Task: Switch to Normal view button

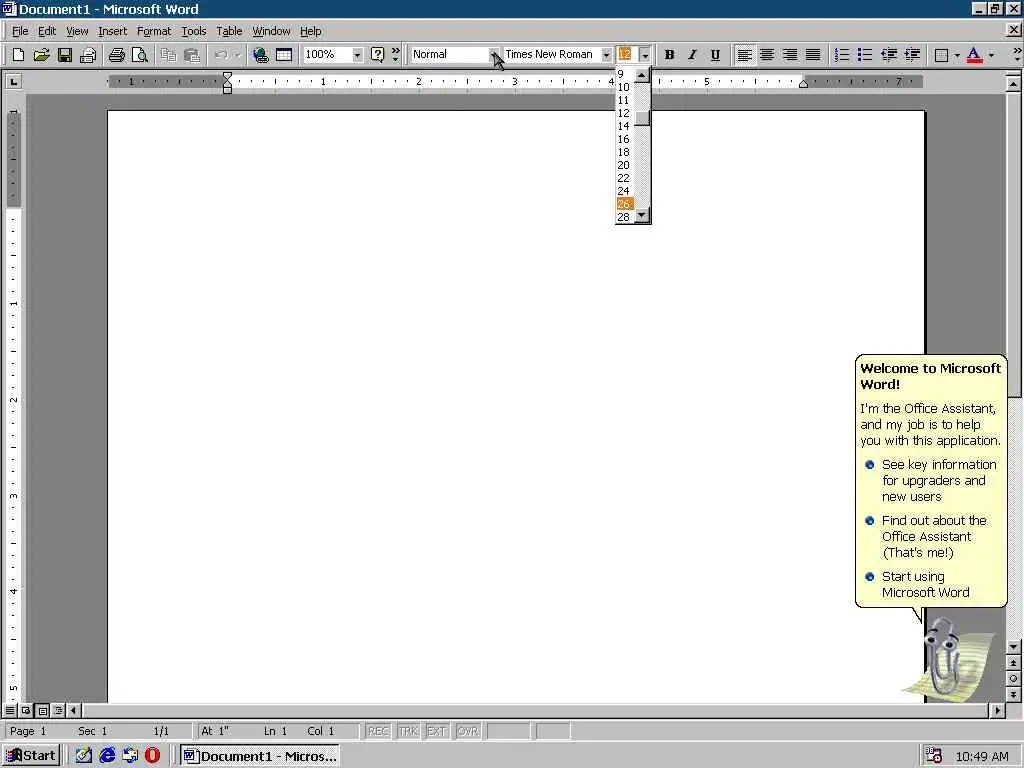Action: (x=10, y=710)
